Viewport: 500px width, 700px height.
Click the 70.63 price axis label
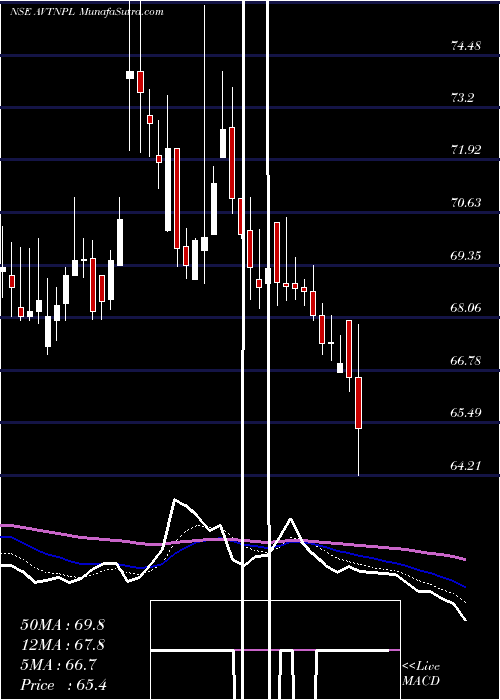tap(466, 203)
